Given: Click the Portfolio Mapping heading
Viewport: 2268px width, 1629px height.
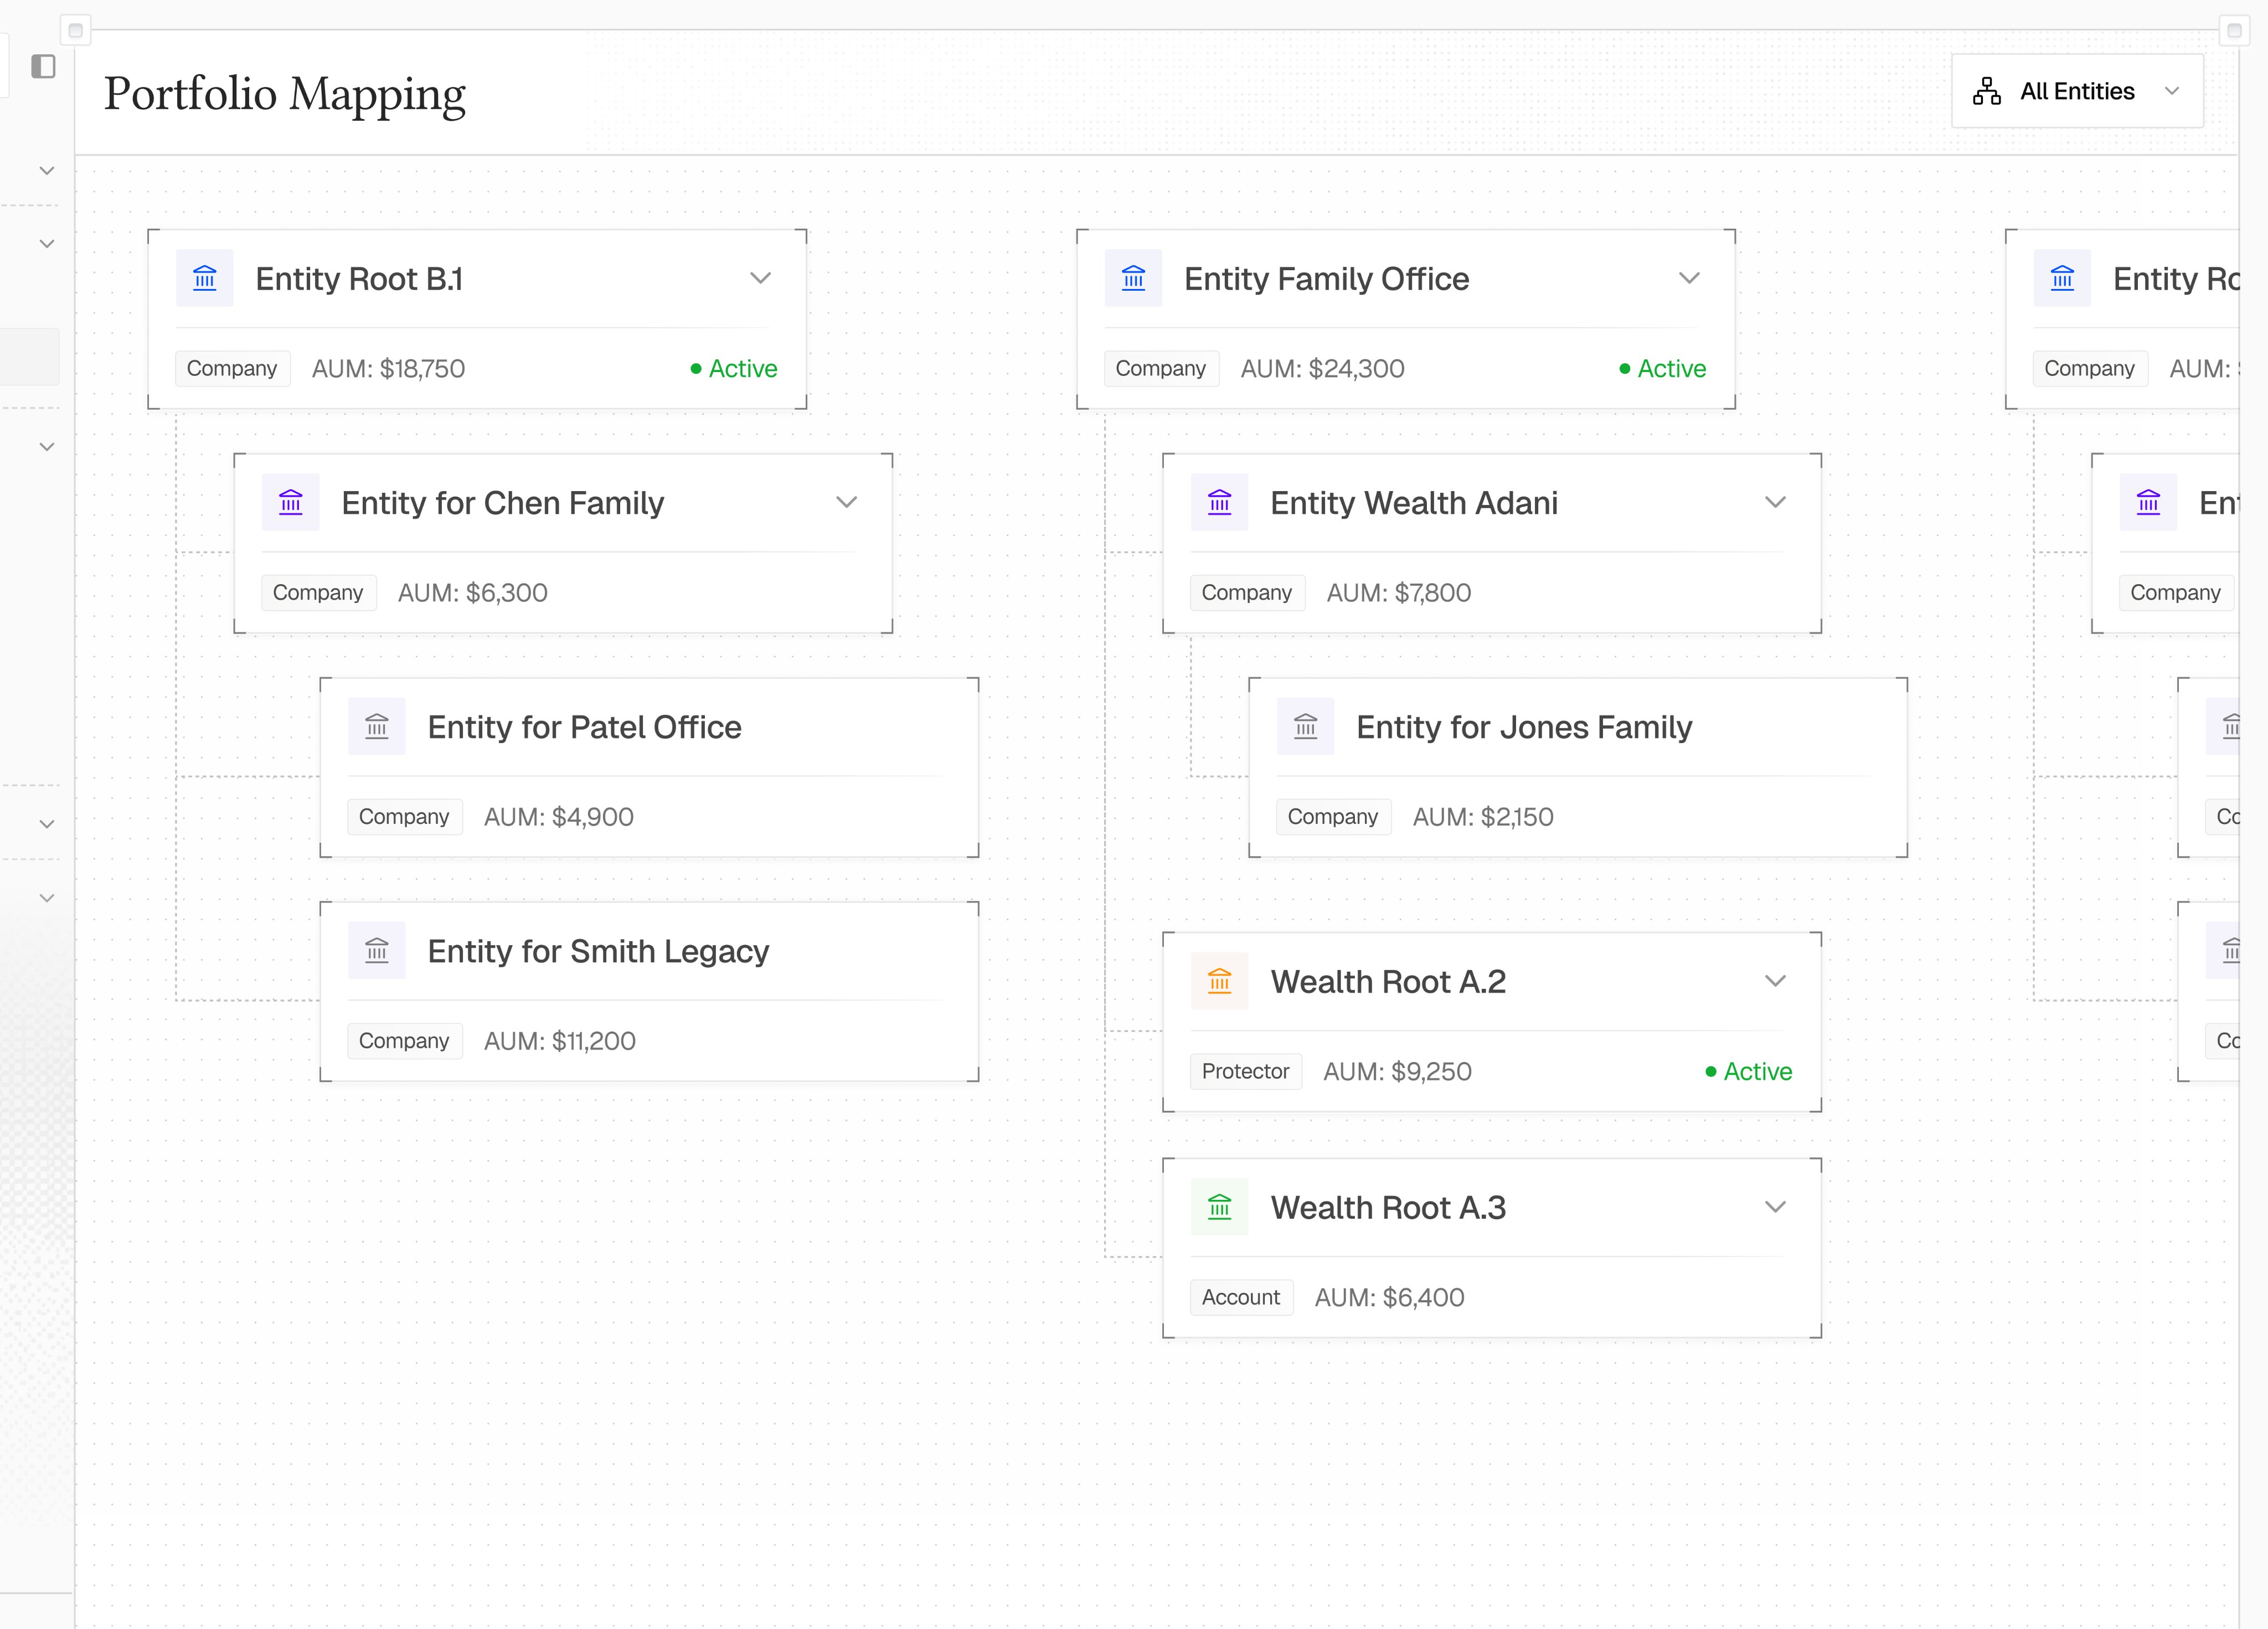Looking at the screenshot, I should [x=285, y=95].
